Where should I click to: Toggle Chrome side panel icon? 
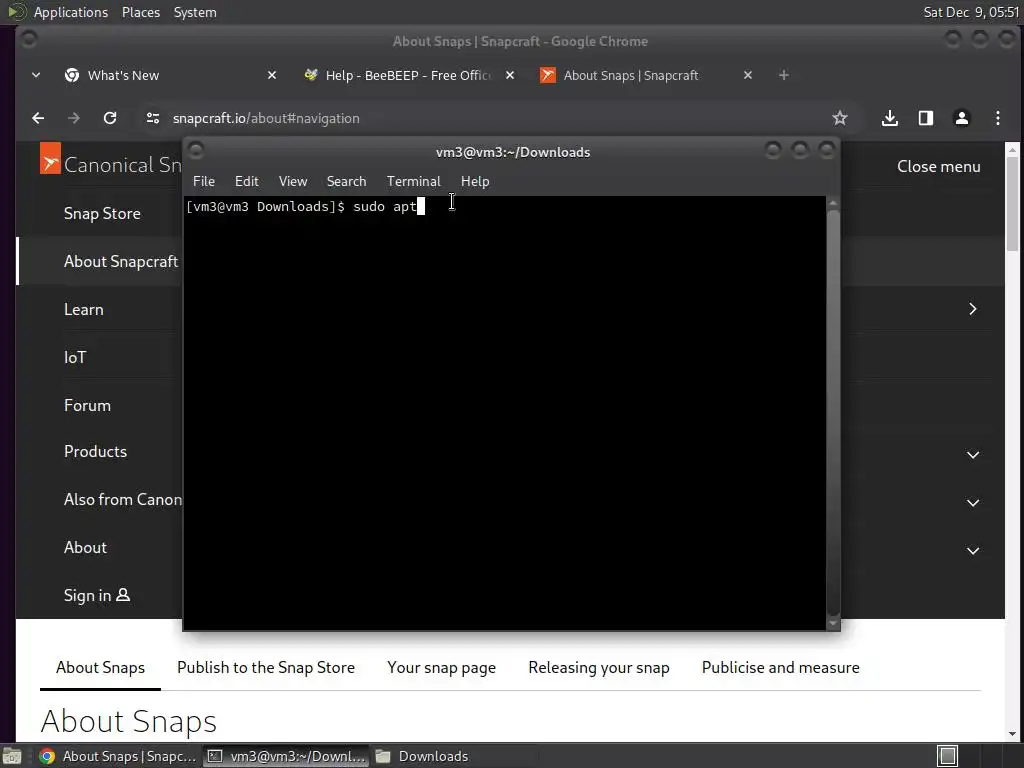point(925,118)
